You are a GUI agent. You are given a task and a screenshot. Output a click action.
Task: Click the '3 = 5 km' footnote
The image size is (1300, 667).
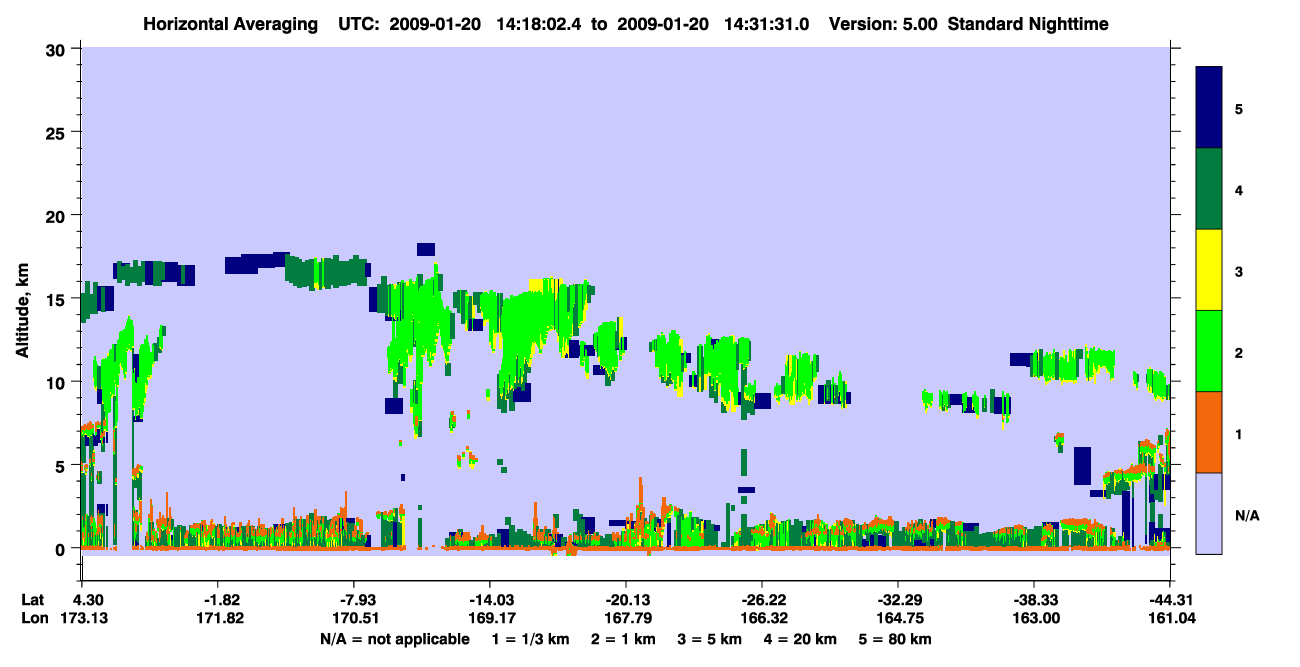[710, 638]
